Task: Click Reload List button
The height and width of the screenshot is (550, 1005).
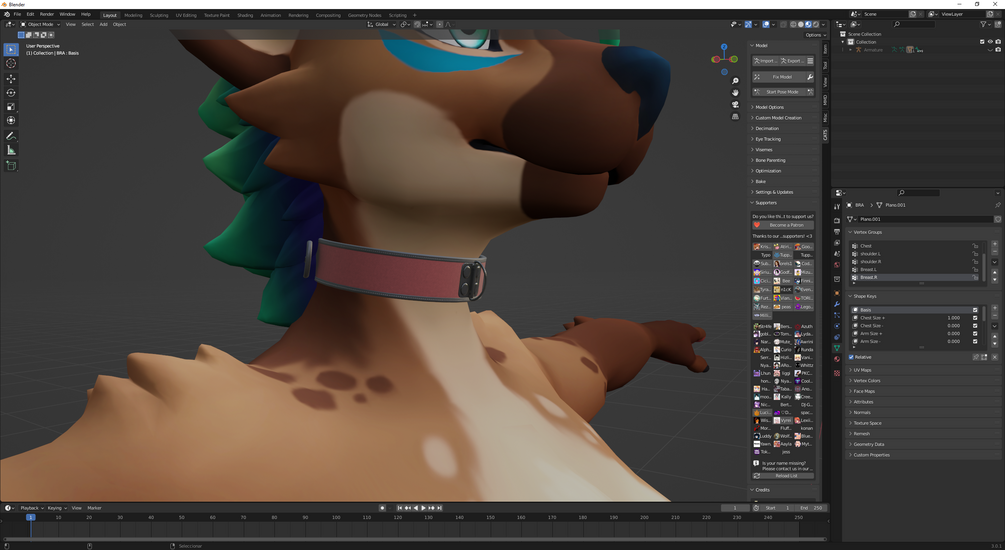Action: 783,476
